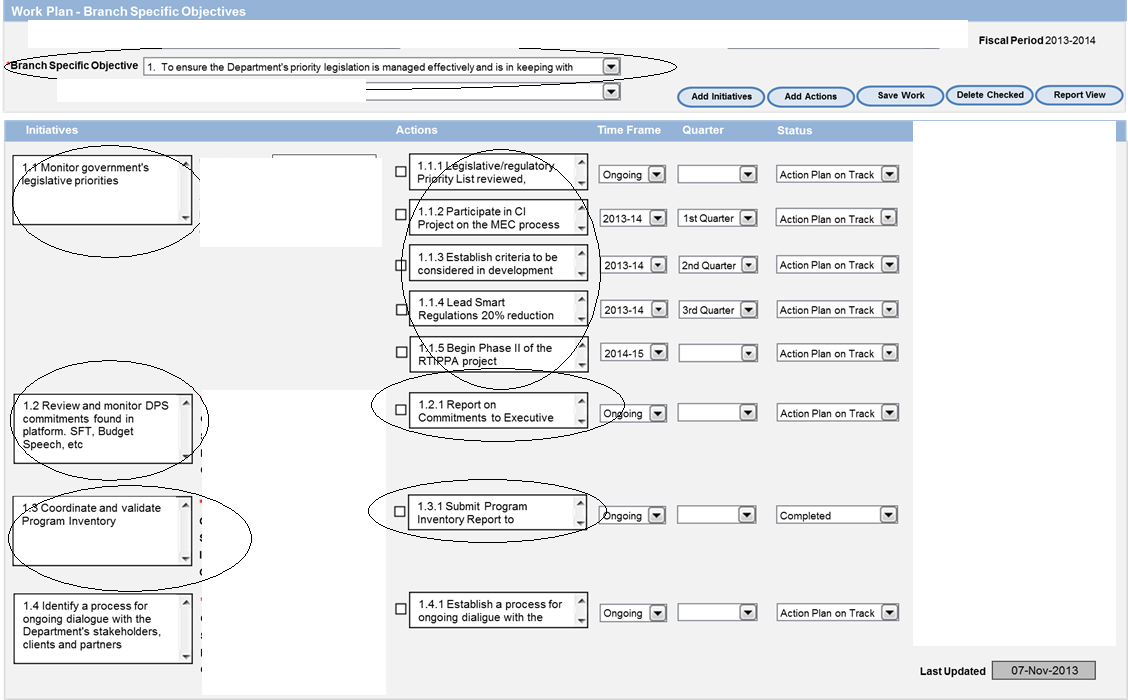Edit the action 1.1.4 Lead Smart Regulations text
The height and width of the screenshot is (700, 1128).
click(490, 309)
